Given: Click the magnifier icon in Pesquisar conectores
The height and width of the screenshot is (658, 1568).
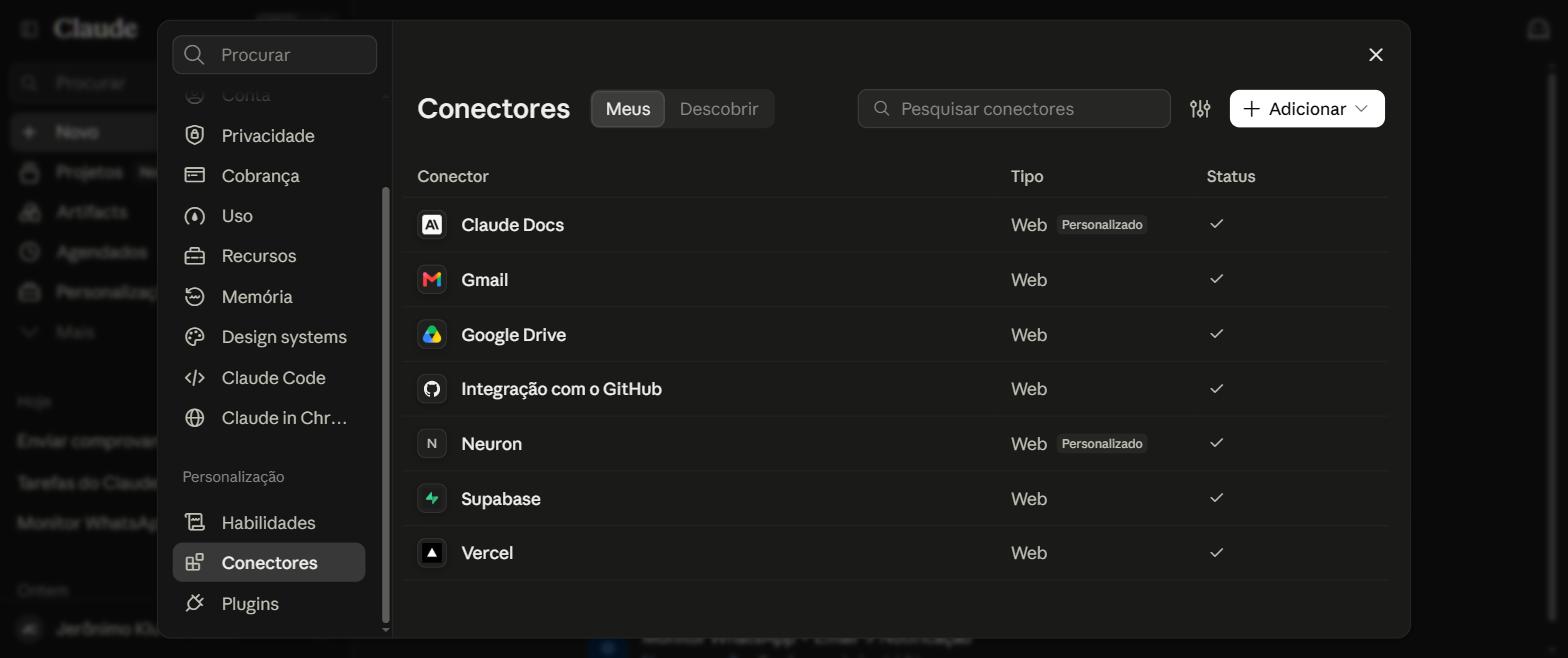Looking at the screenshot, I should (x=881, y=109).
